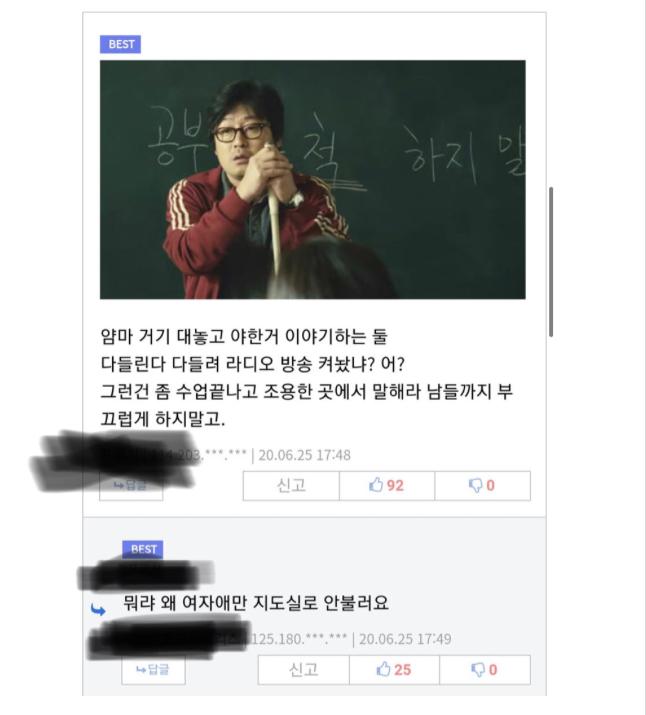Click the thumbs-down icon on the first comment
646x715 pixels.
(475, 486)
